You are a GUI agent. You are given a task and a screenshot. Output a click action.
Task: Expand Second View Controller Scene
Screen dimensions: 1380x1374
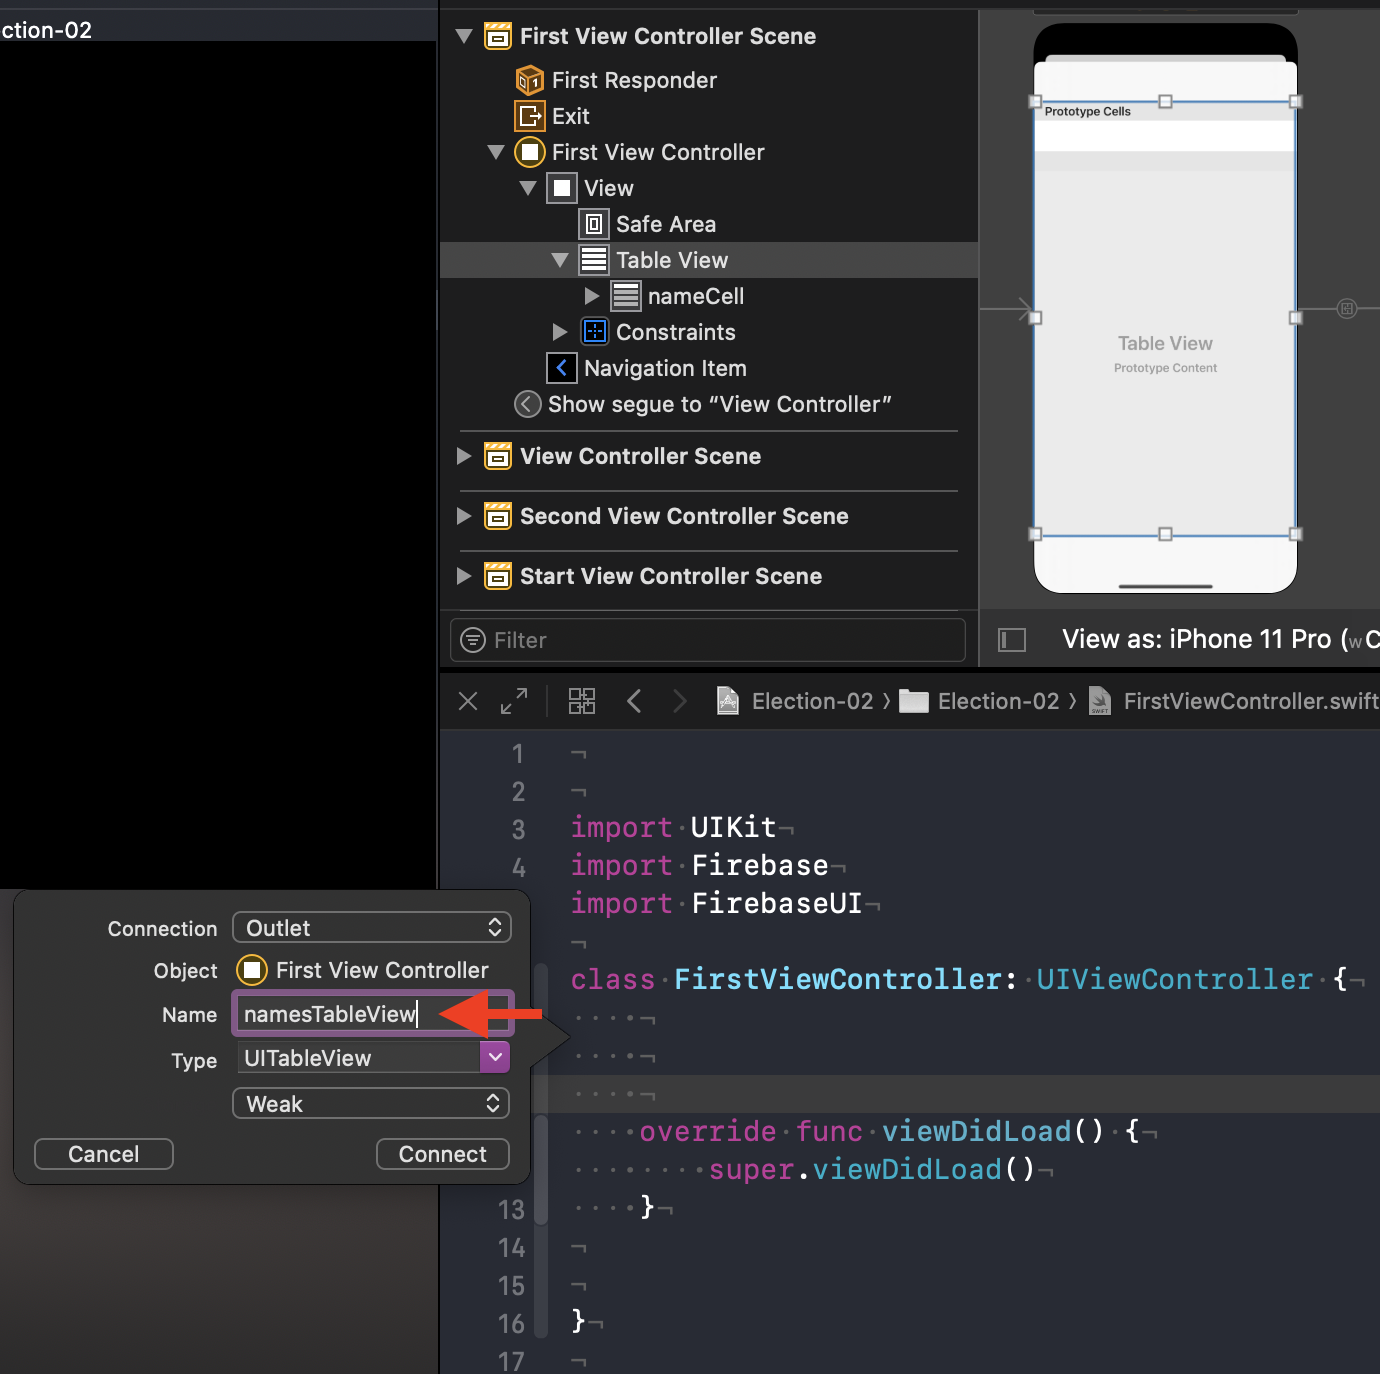pos(464,516)
